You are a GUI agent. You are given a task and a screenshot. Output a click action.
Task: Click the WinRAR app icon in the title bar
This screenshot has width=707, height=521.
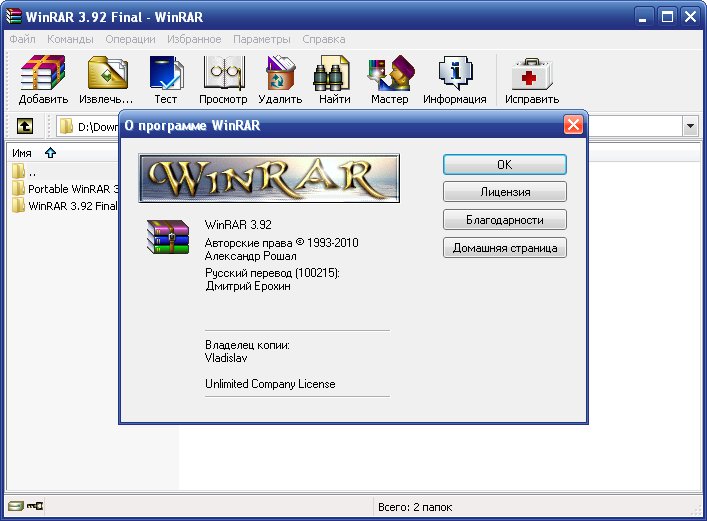pyautogui.click(x=14, y=16)
